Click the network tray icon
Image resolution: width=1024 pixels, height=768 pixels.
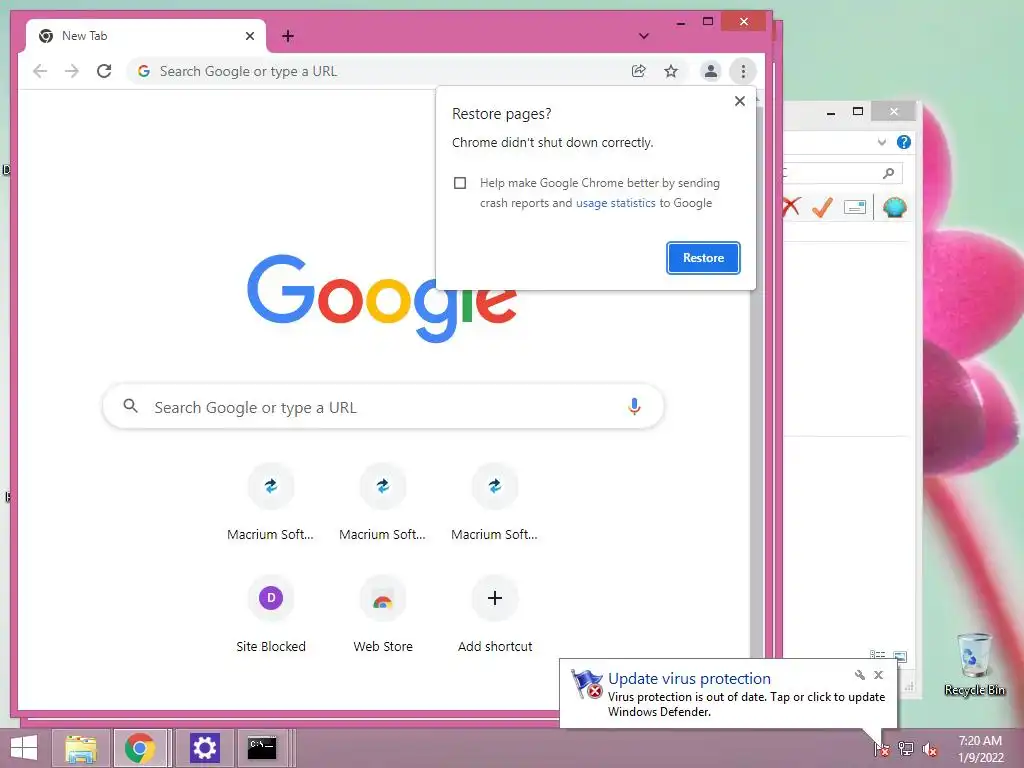point(906,748)
